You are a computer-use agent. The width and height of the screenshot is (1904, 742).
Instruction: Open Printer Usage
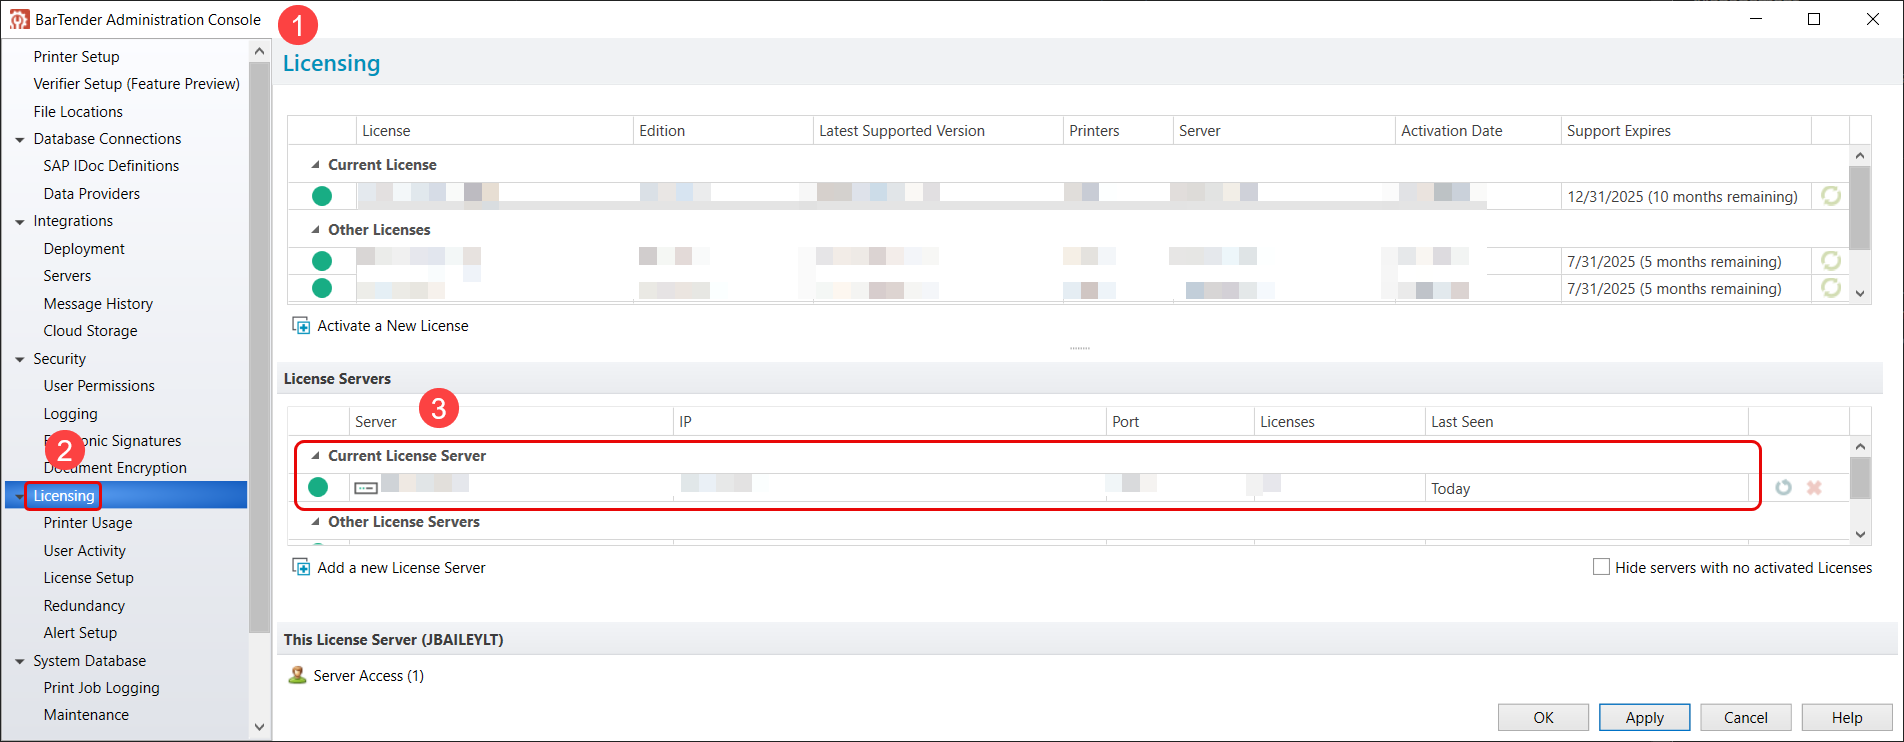pyautogui.click(x=88, y=523)
